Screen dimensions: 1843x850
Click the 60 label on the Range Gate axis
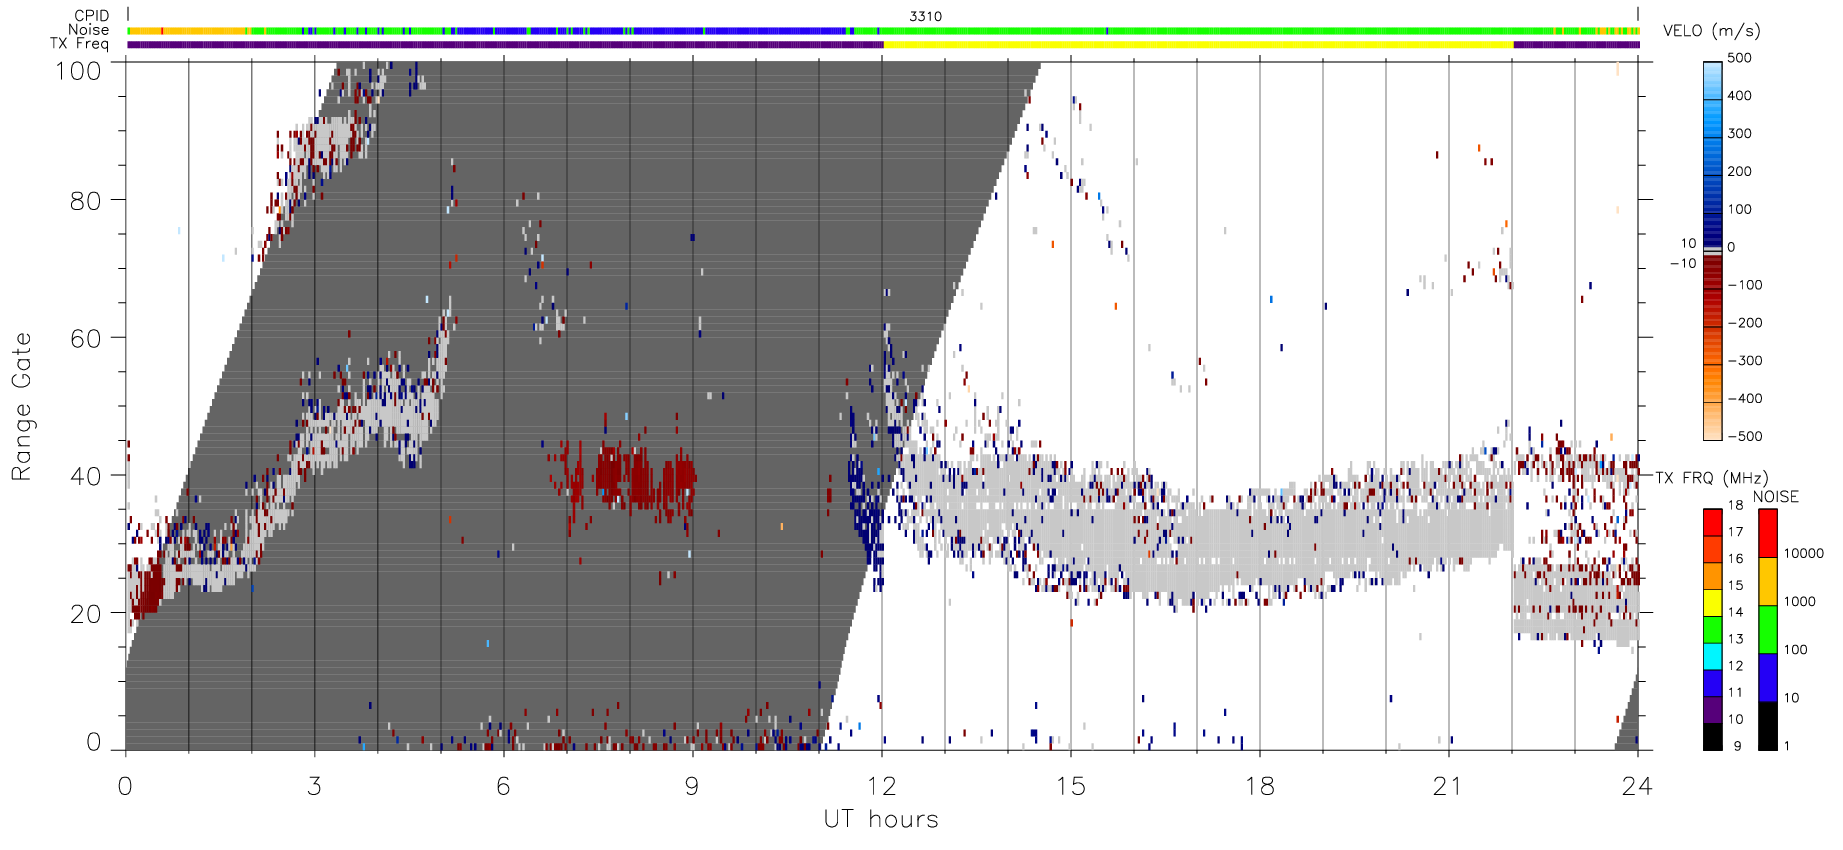85,338
